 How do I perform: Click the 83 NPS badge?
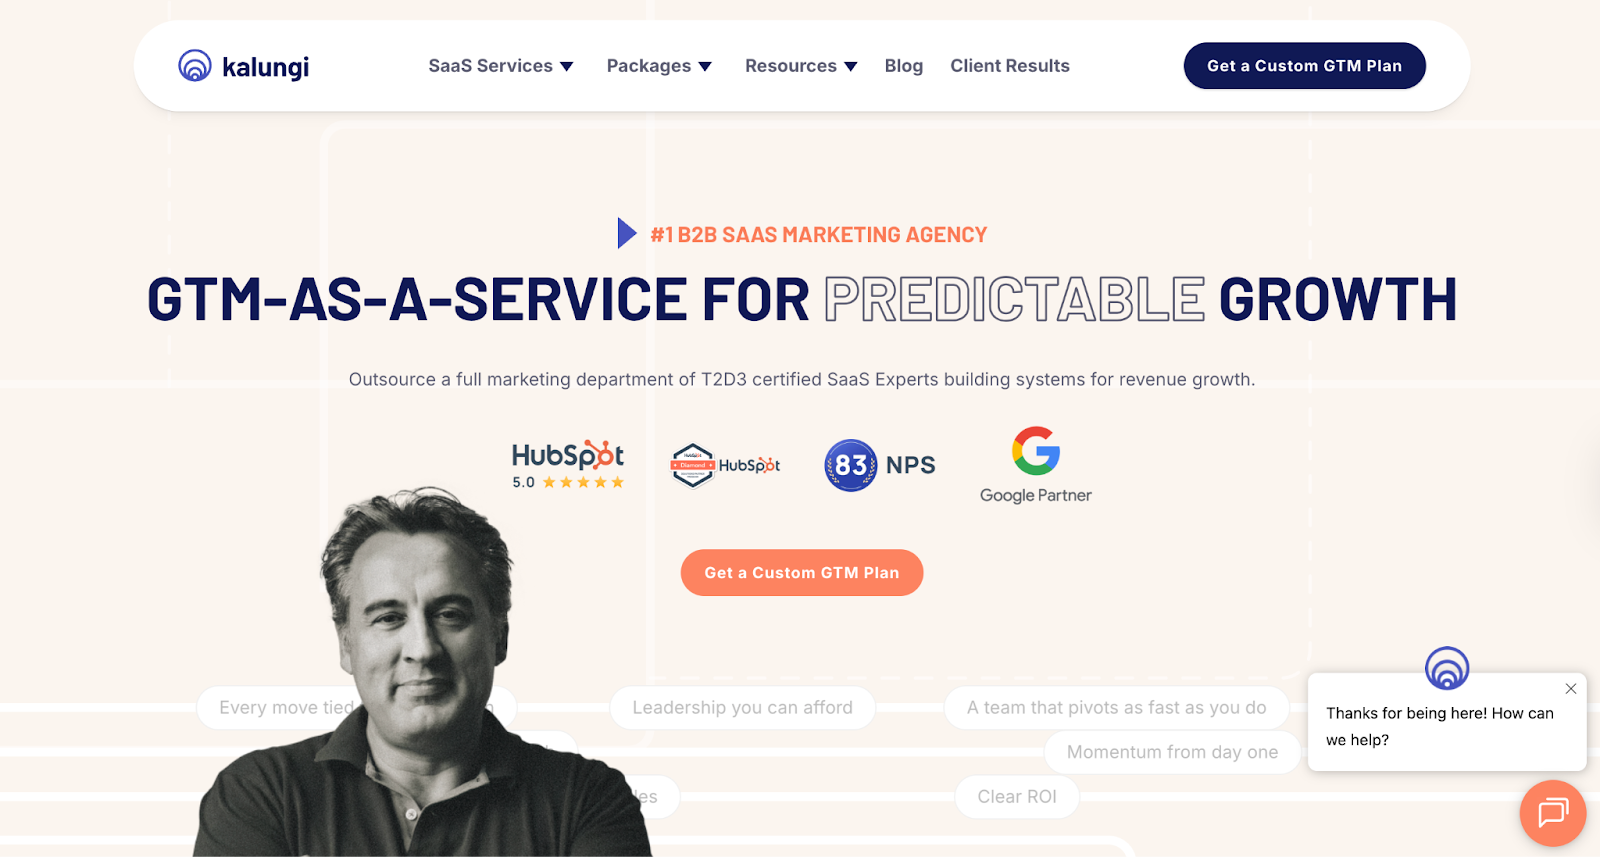click(x=880, y=465)
